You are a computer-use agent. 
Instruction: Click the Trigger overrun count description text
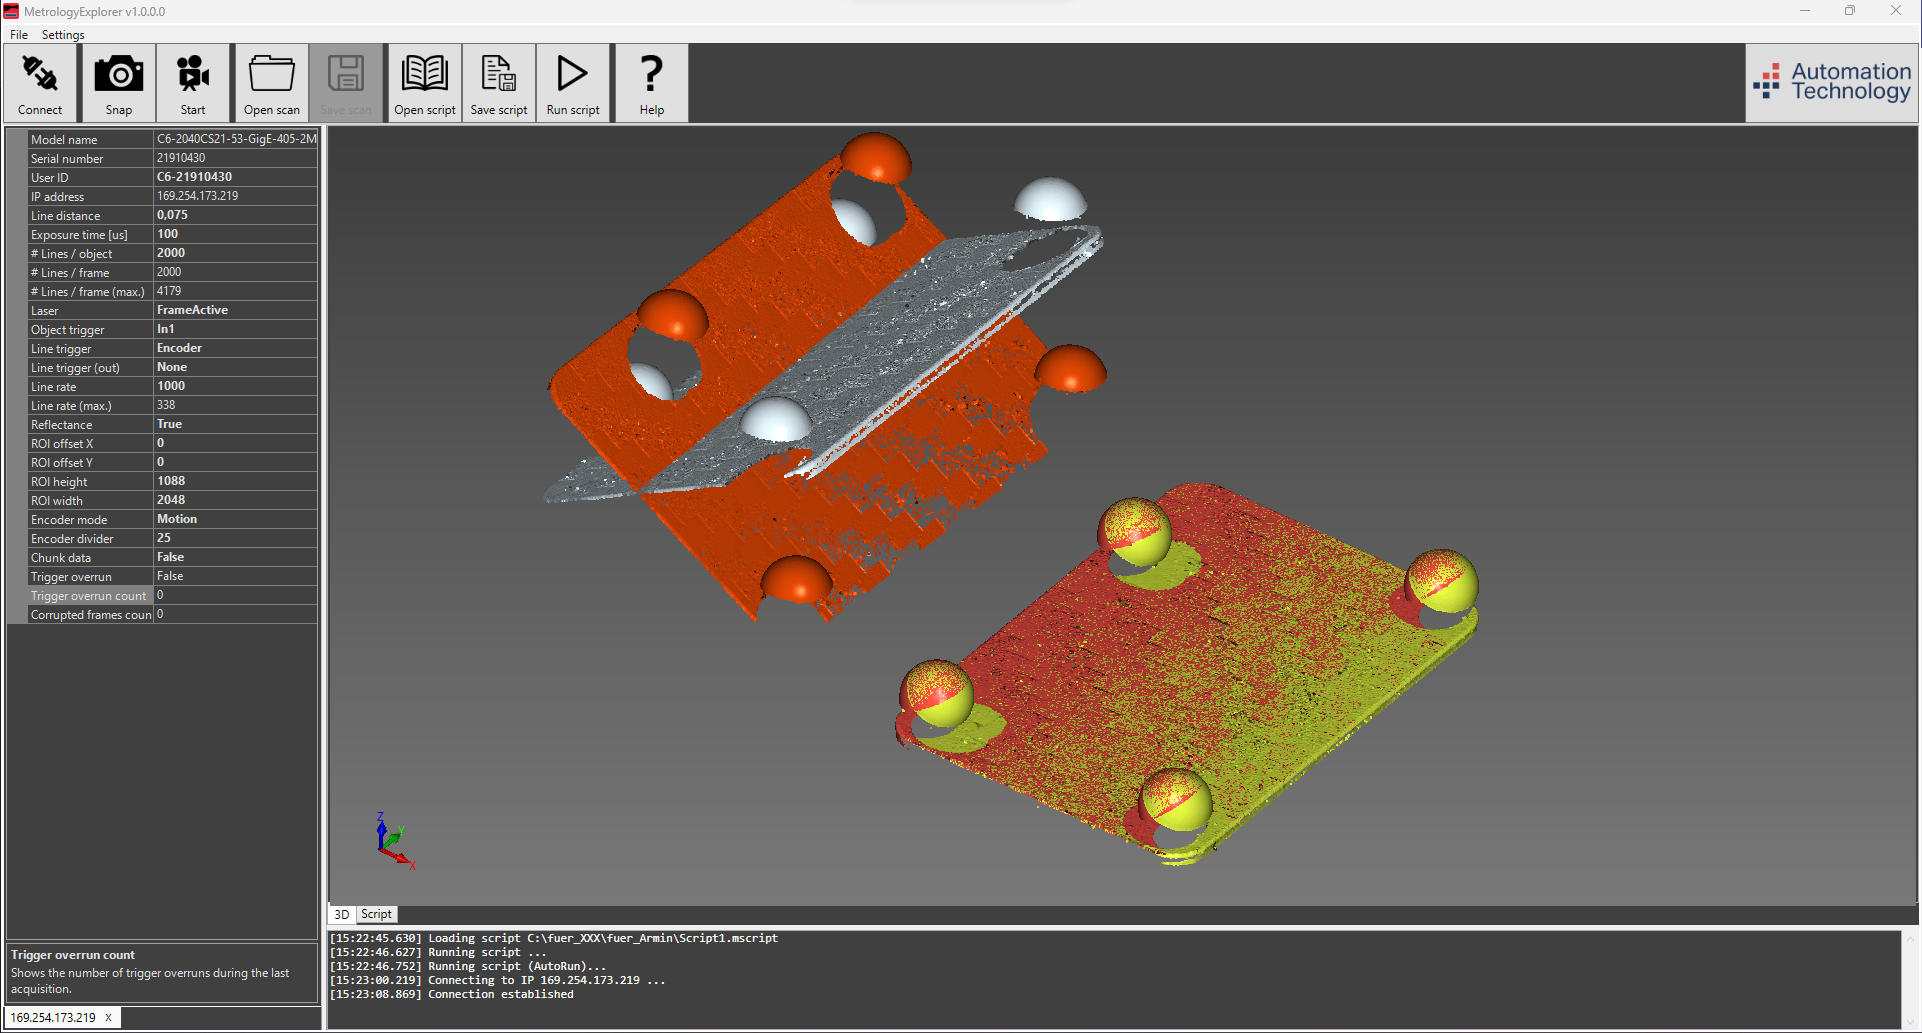(x=150, y=981)
